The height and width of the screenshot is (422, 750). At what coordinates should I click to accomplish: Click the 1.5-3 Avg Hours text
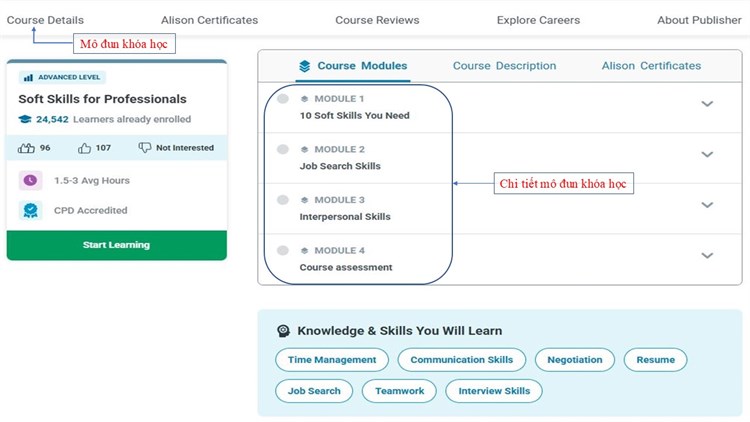click(x=92, y=180)
